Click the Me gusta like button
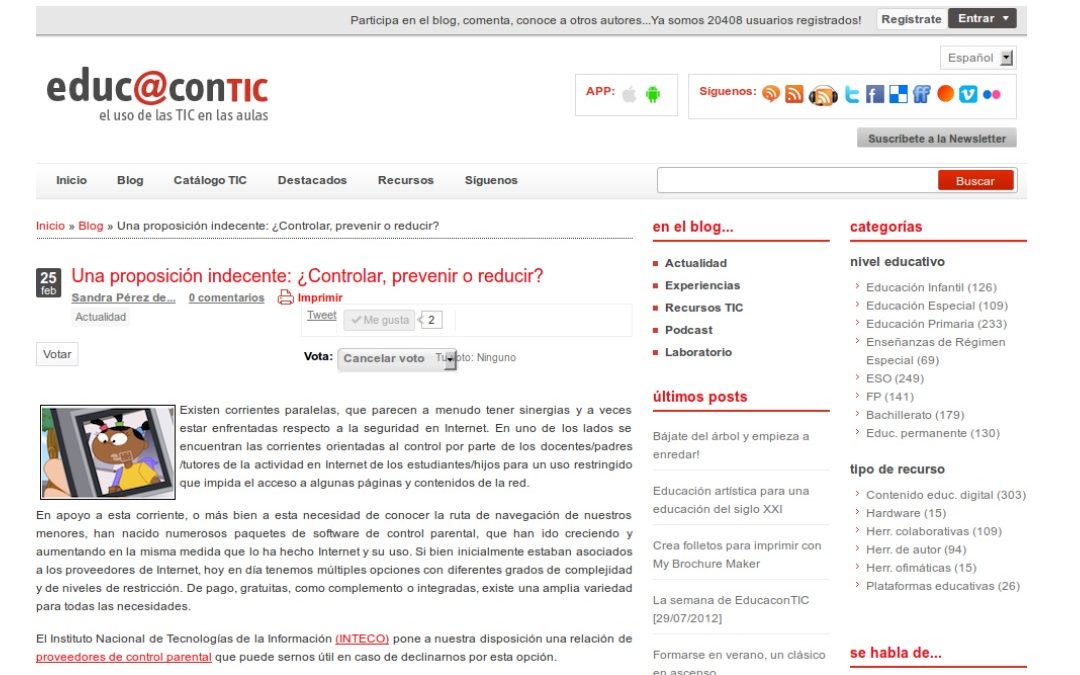The width and height of the screenshot is (1080, 675). (x=380, y=320)
